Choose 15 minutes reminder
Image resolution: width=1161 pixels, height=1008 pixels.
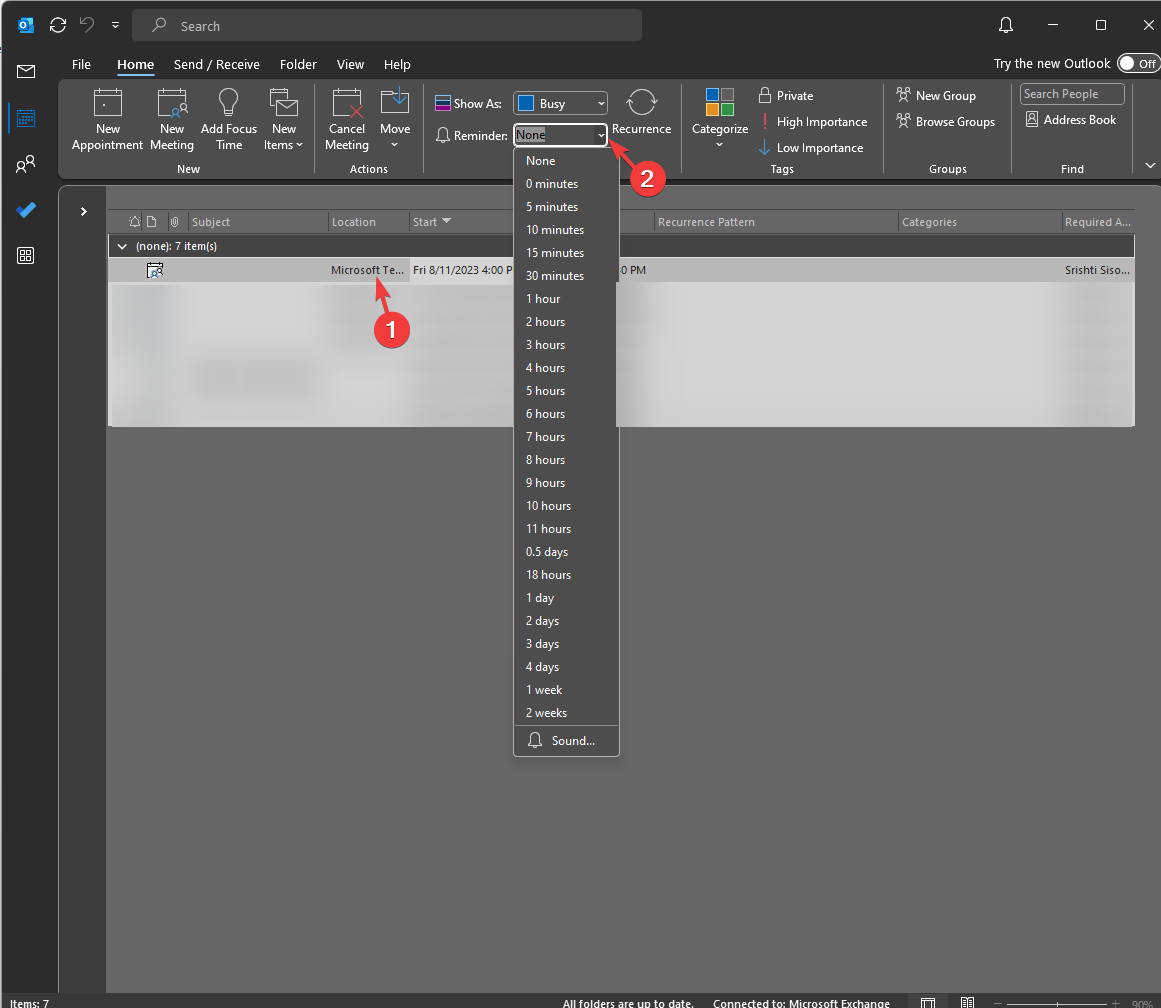coord(566,253)
